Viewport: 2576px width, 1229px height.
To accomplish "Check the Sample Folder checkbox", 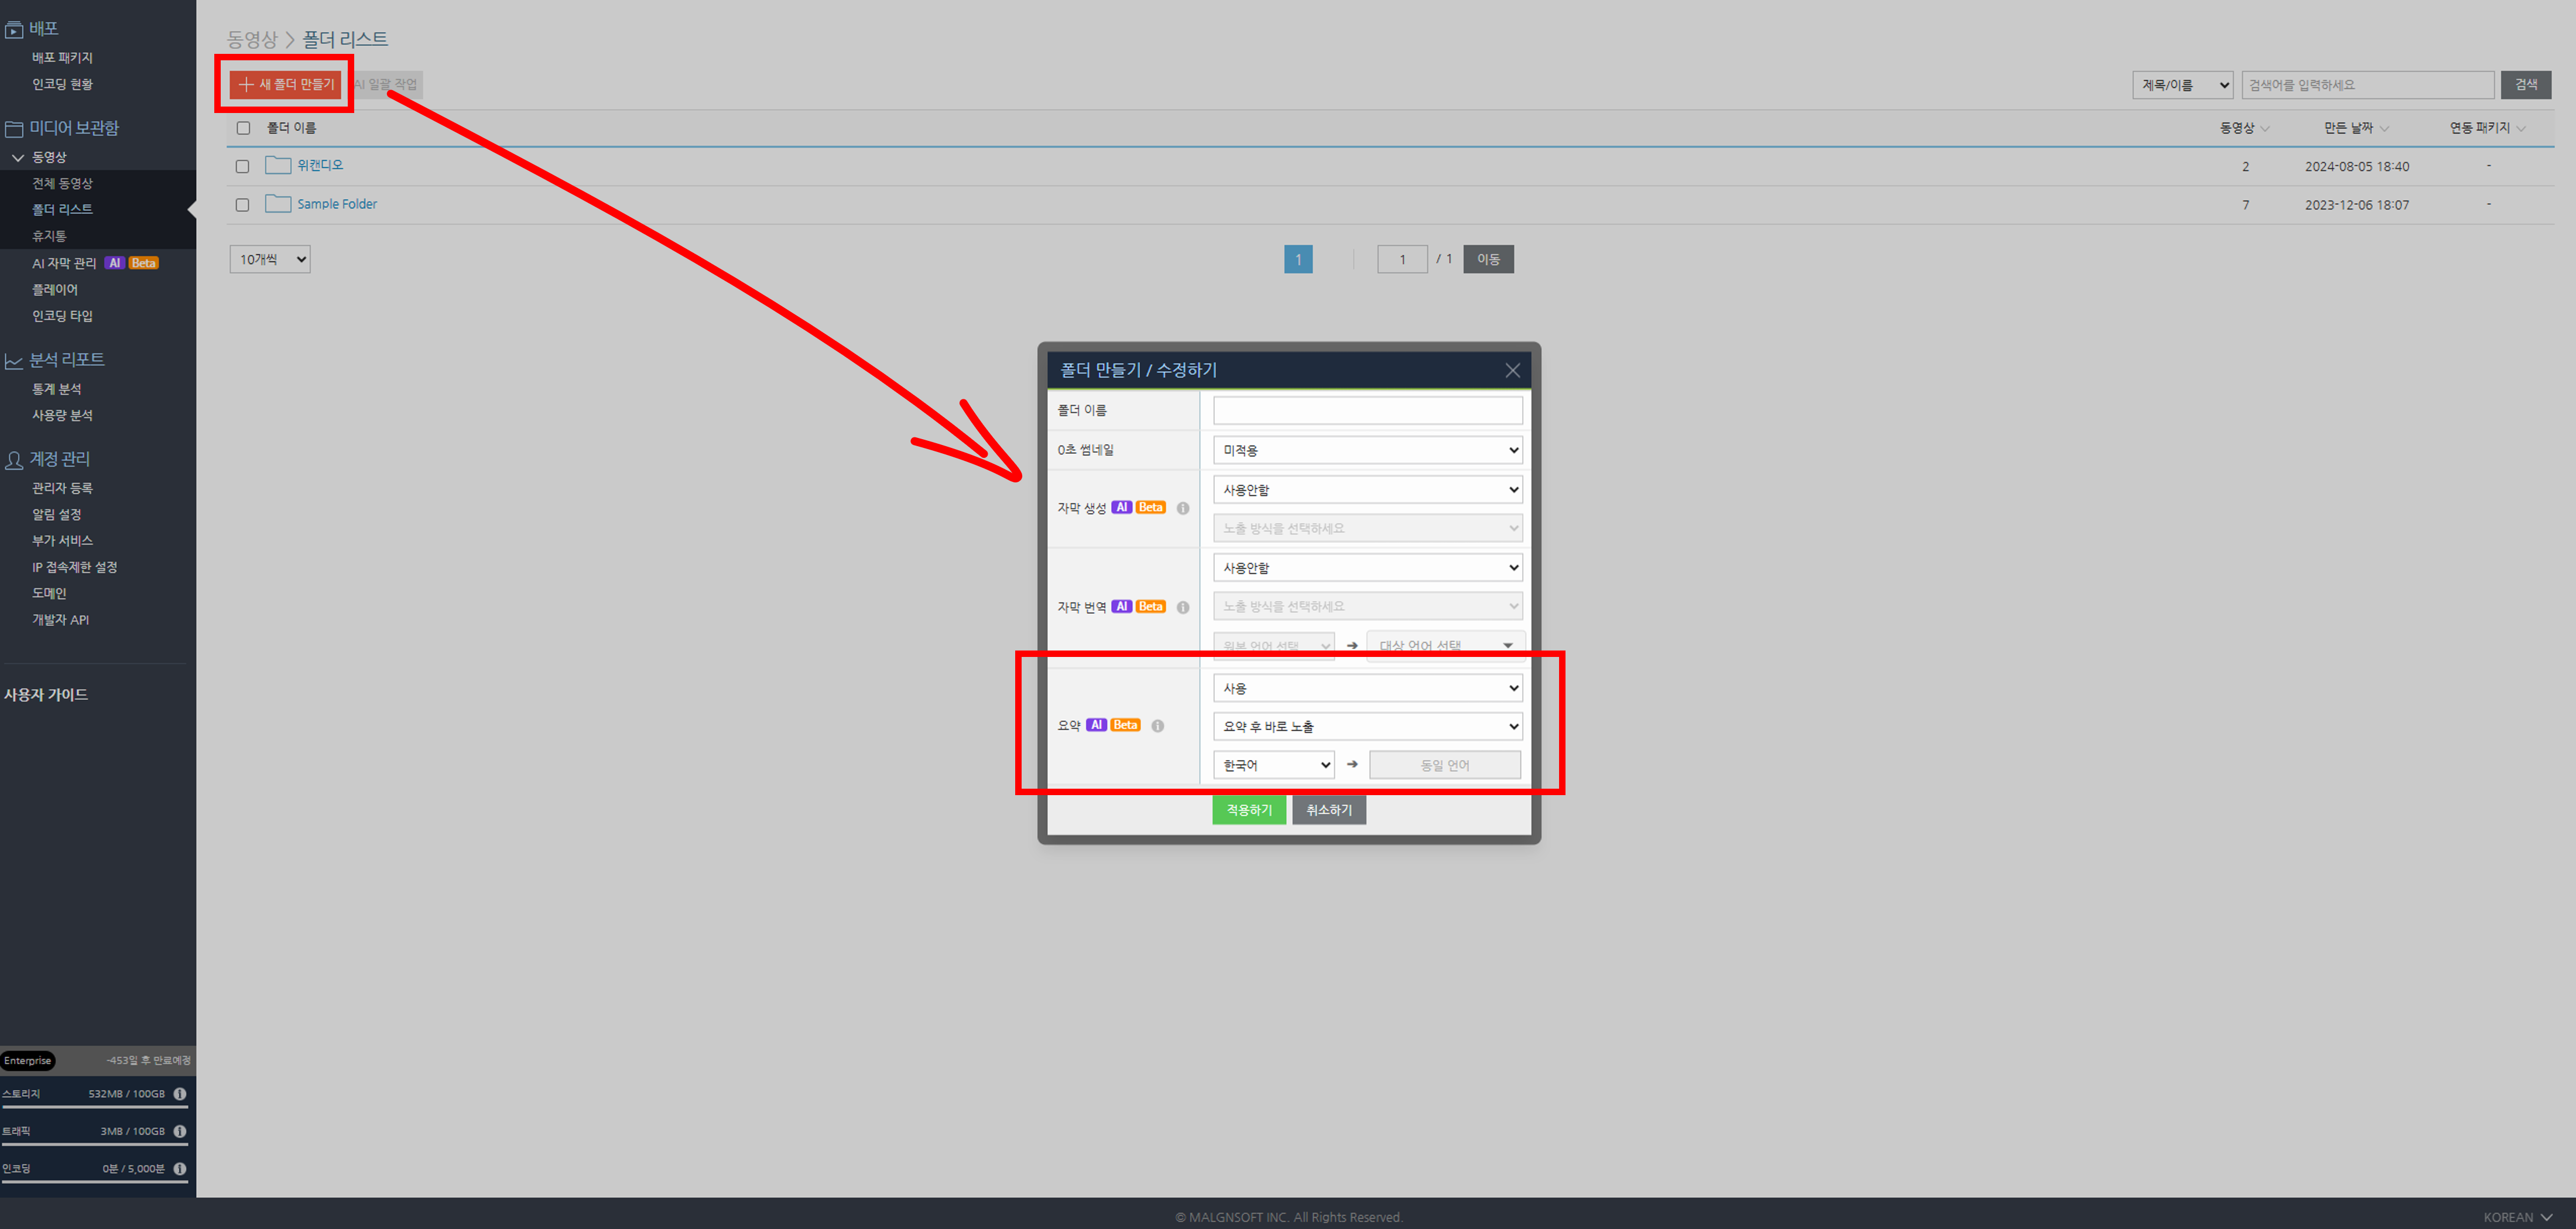I will pos(242,205).
